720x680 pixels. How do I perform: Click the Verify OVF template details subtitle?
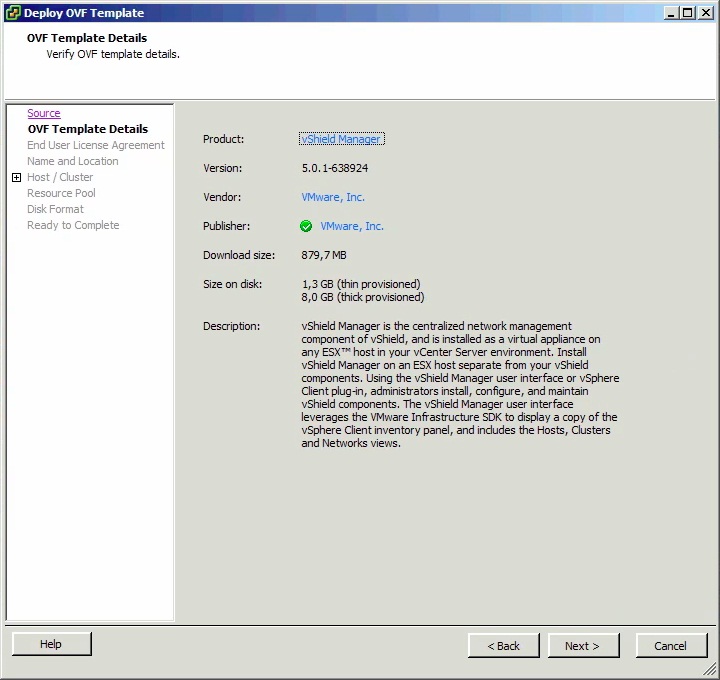113,54
